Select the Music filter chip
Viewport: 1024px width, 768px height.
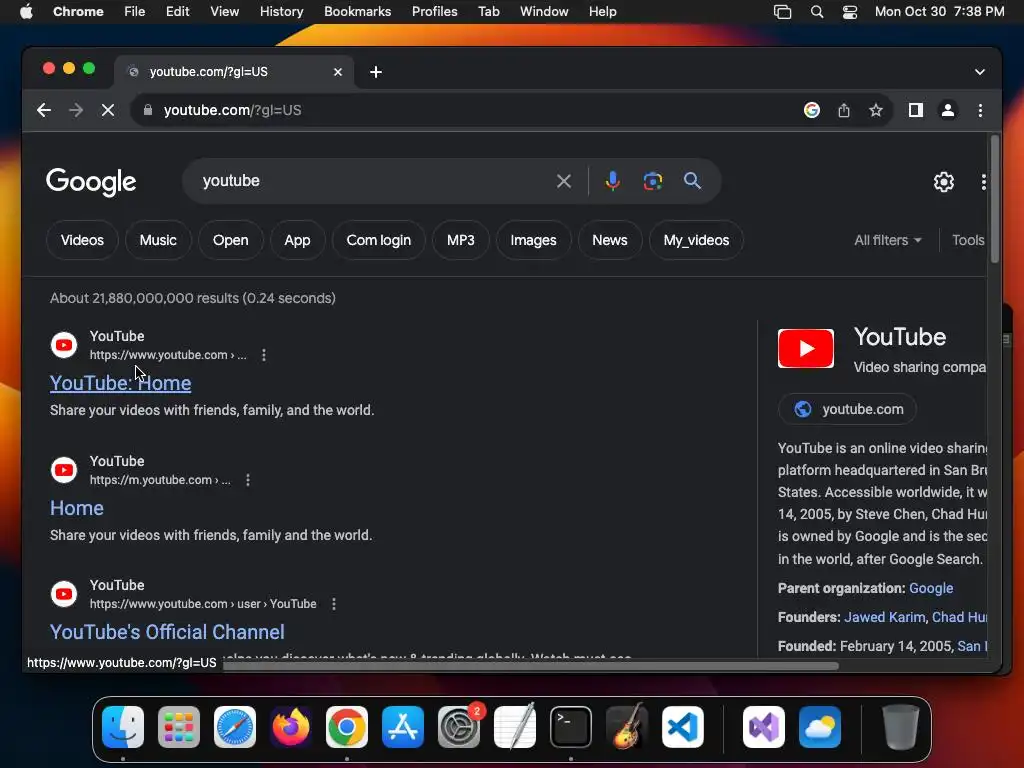158,240
